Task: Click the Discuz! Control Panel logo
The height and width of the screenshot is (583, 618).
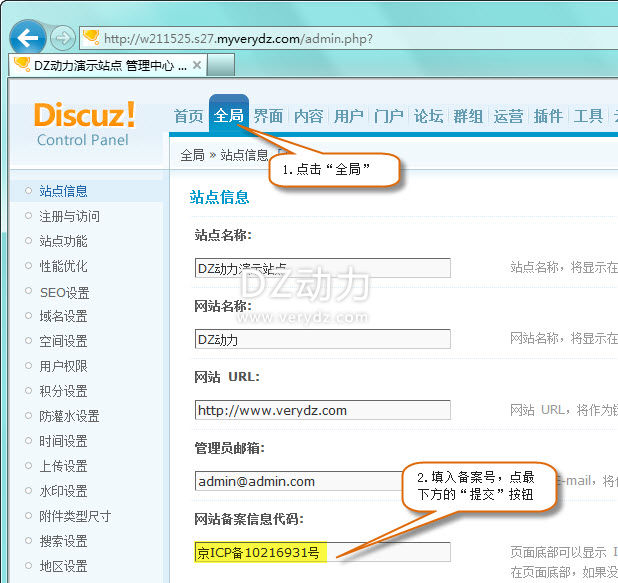Action: pos(84,124)
